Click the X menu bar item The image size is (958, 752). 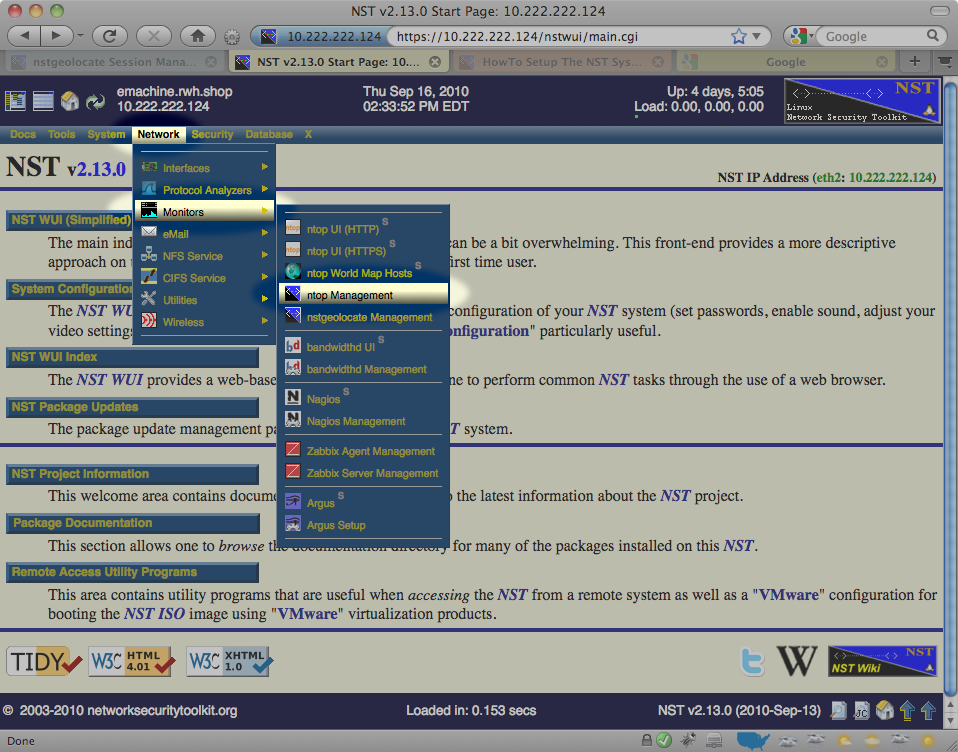[x=308, y=134]
